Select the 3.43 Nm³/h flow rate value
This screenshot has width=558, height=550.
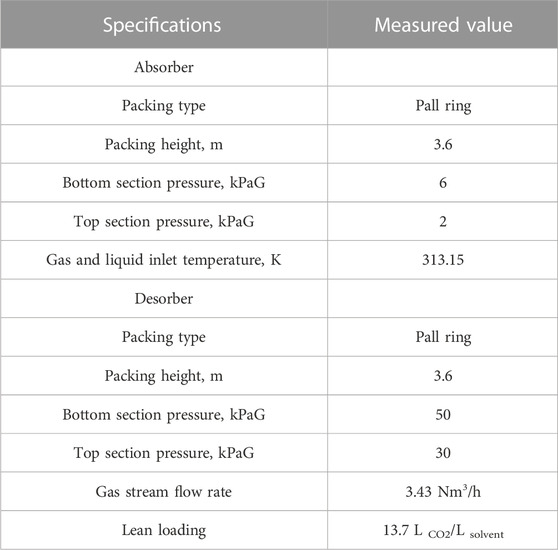443,492
